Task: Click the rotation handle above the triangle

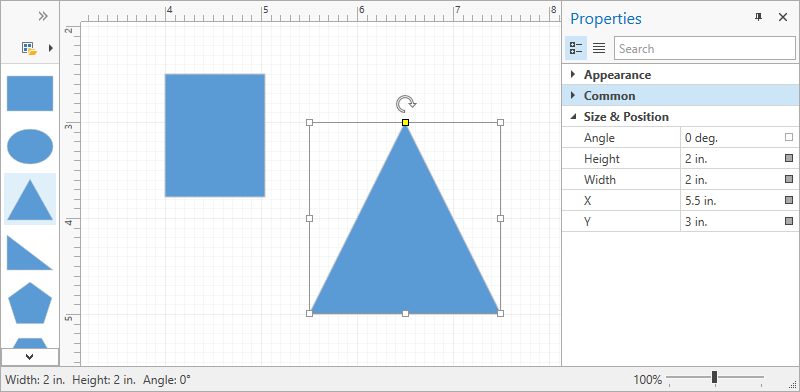Action: point(406,104)
